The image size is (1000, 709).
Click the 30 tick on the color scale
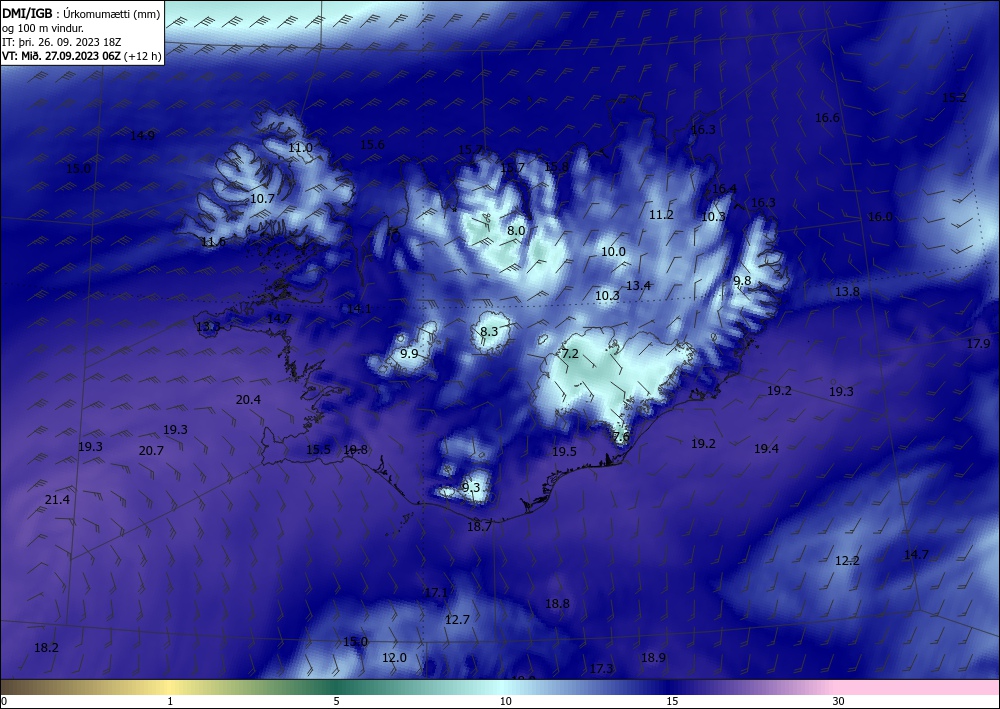[x=839, y=701]
